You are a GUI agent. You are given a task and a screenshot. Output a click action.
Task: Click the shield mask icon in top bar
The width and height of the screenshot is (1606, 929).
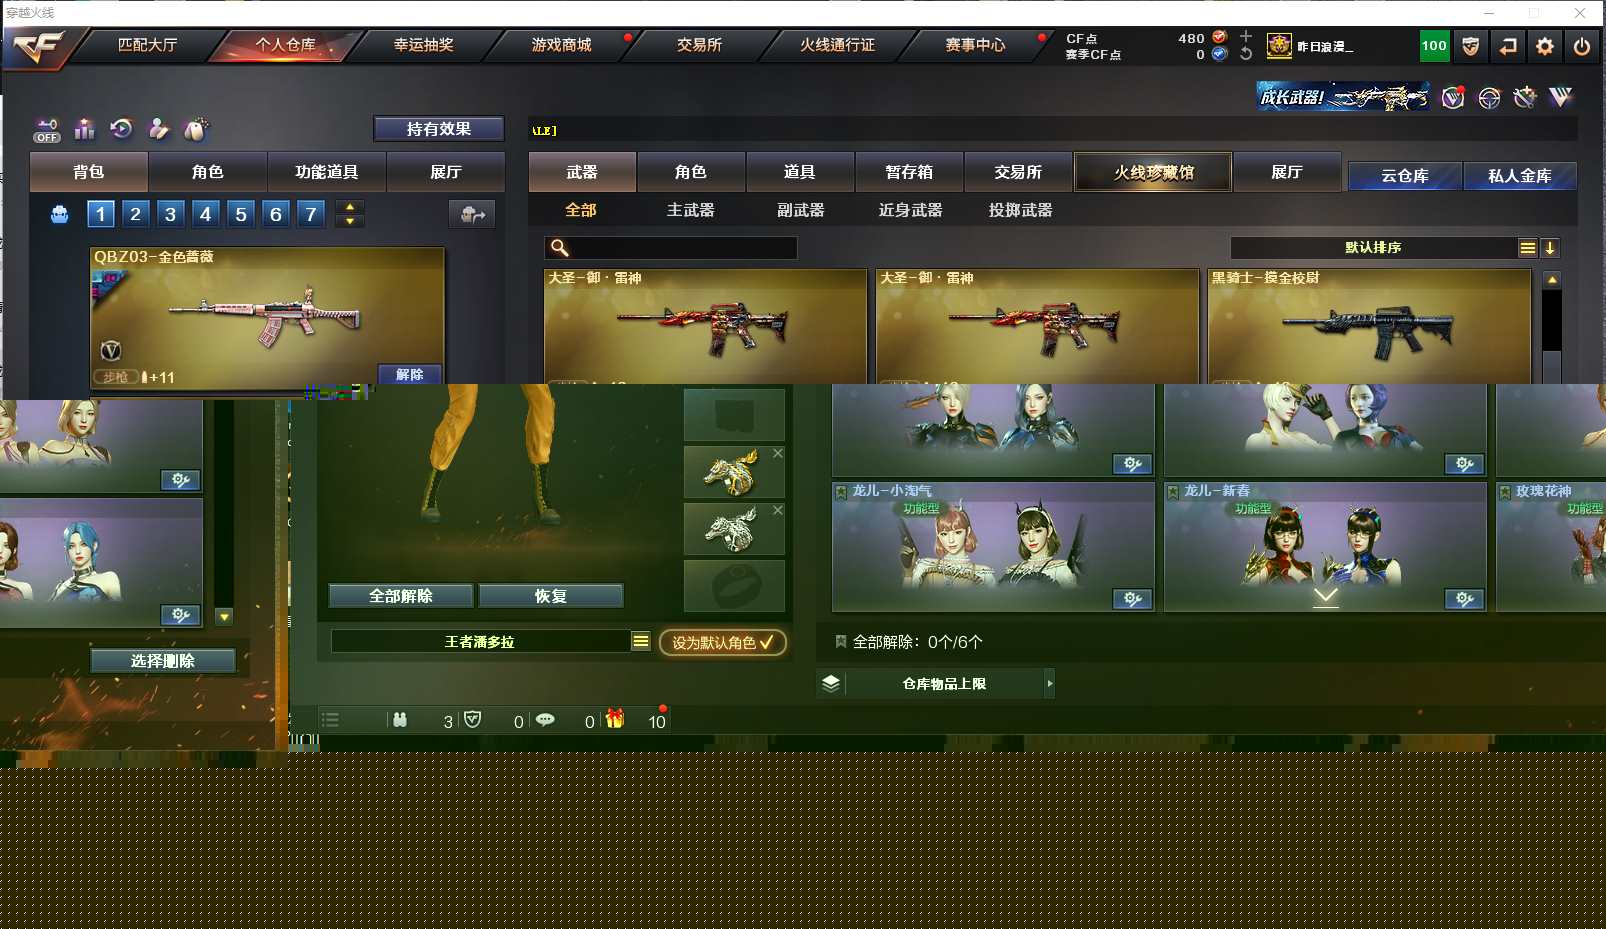(1471, 46)
